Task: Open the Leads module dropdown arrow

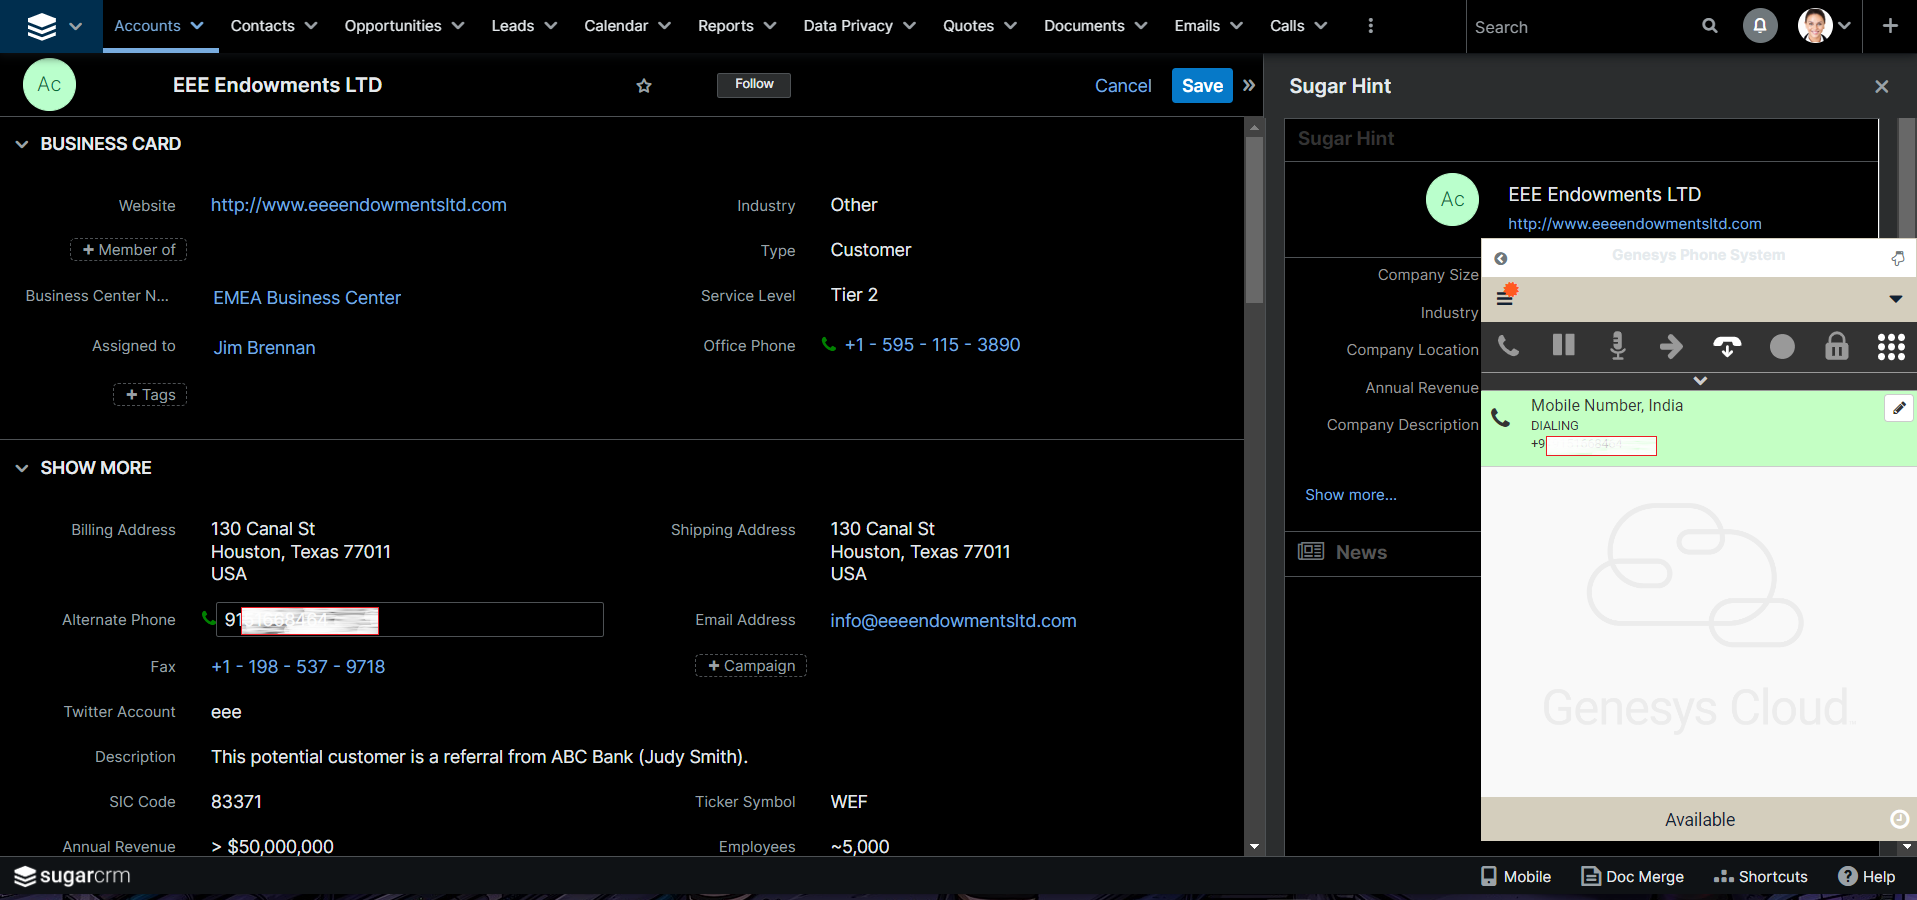Action: pyautogui.click(x=551, y=26)
